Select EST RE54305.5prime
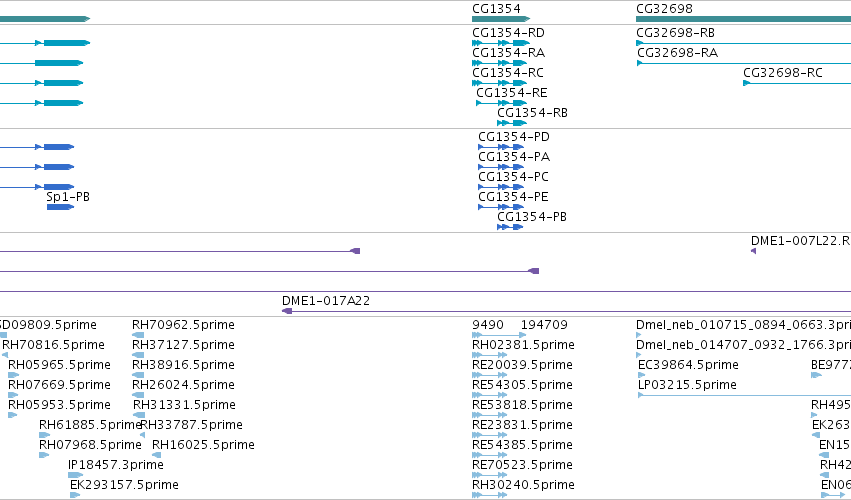The image size is (851, 500). coord(522,385)
